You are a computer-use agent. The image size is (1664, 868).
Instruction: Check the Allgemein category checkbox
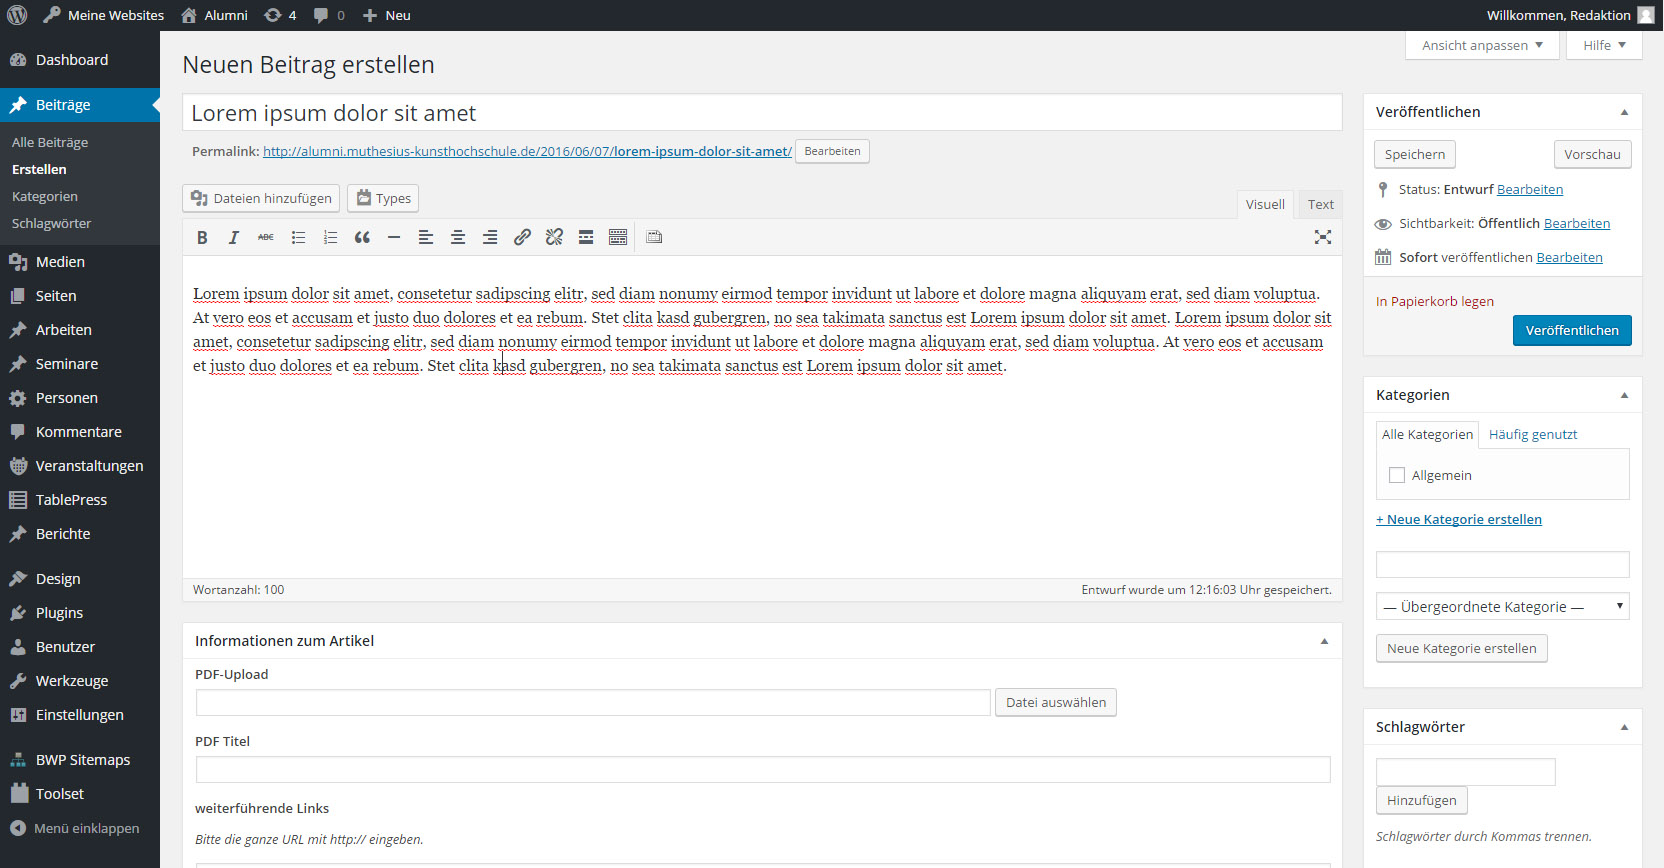[x=1397, y=476]
